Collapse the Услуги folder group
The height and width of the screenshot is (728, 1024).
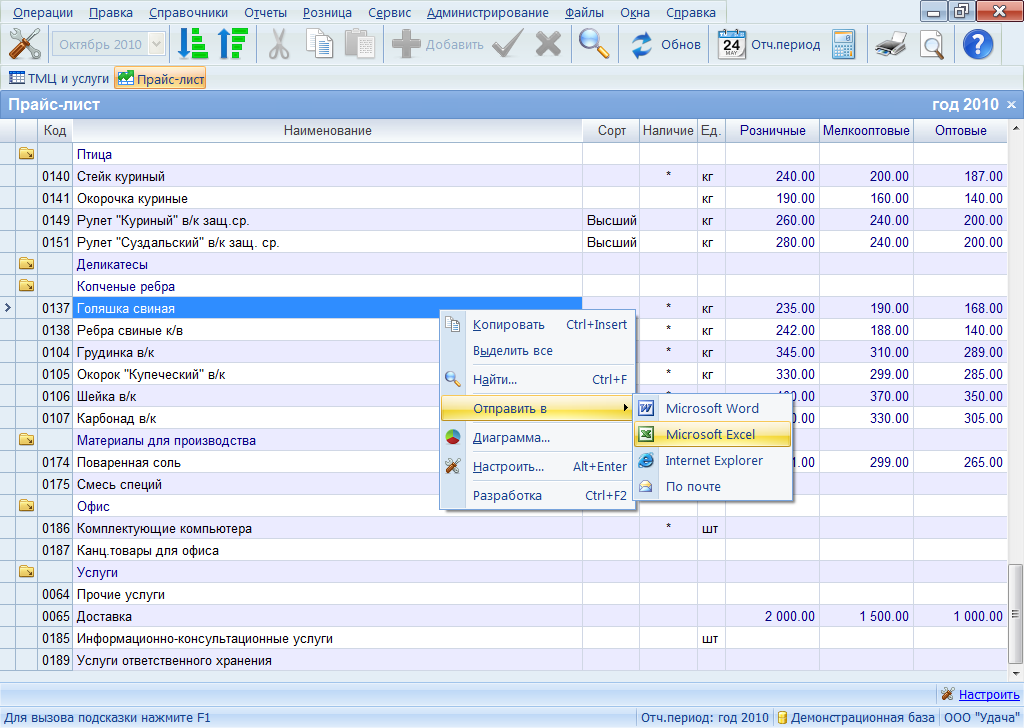(x=26, y=572)
